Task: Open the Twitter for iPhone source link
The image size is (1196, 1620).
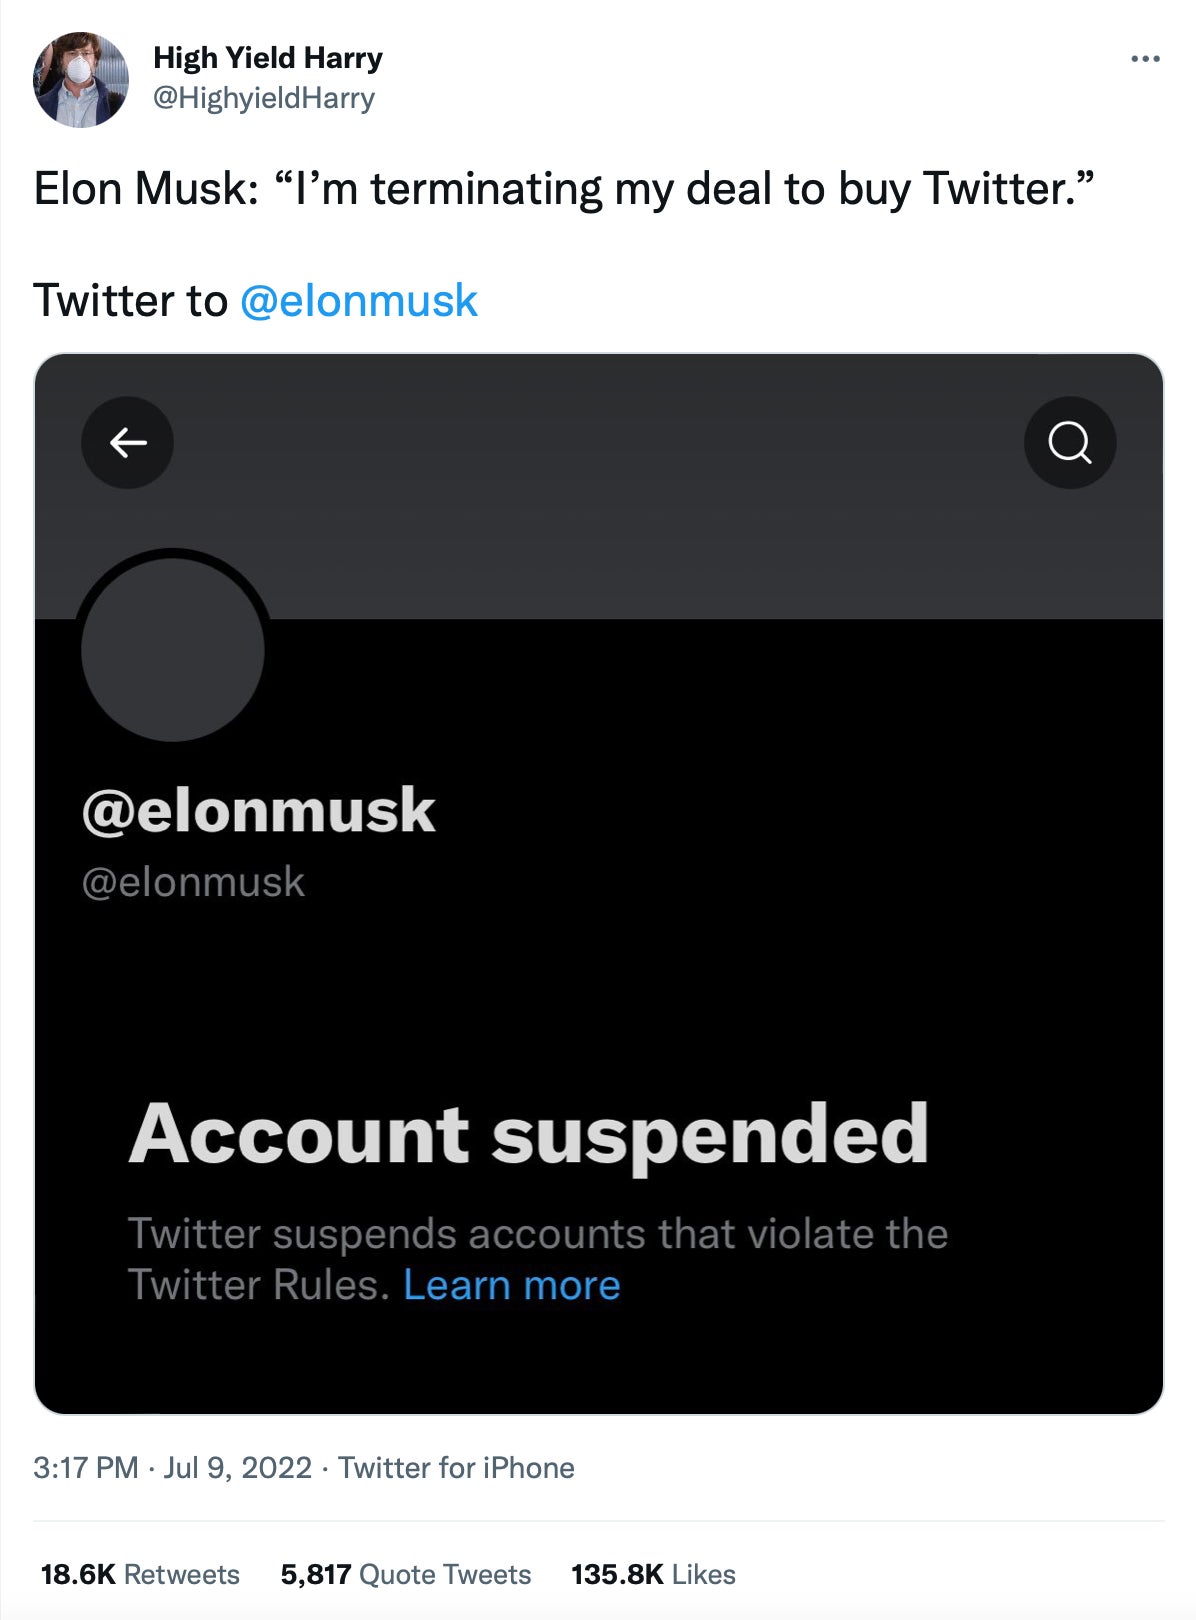Action: click(456, 1468)
